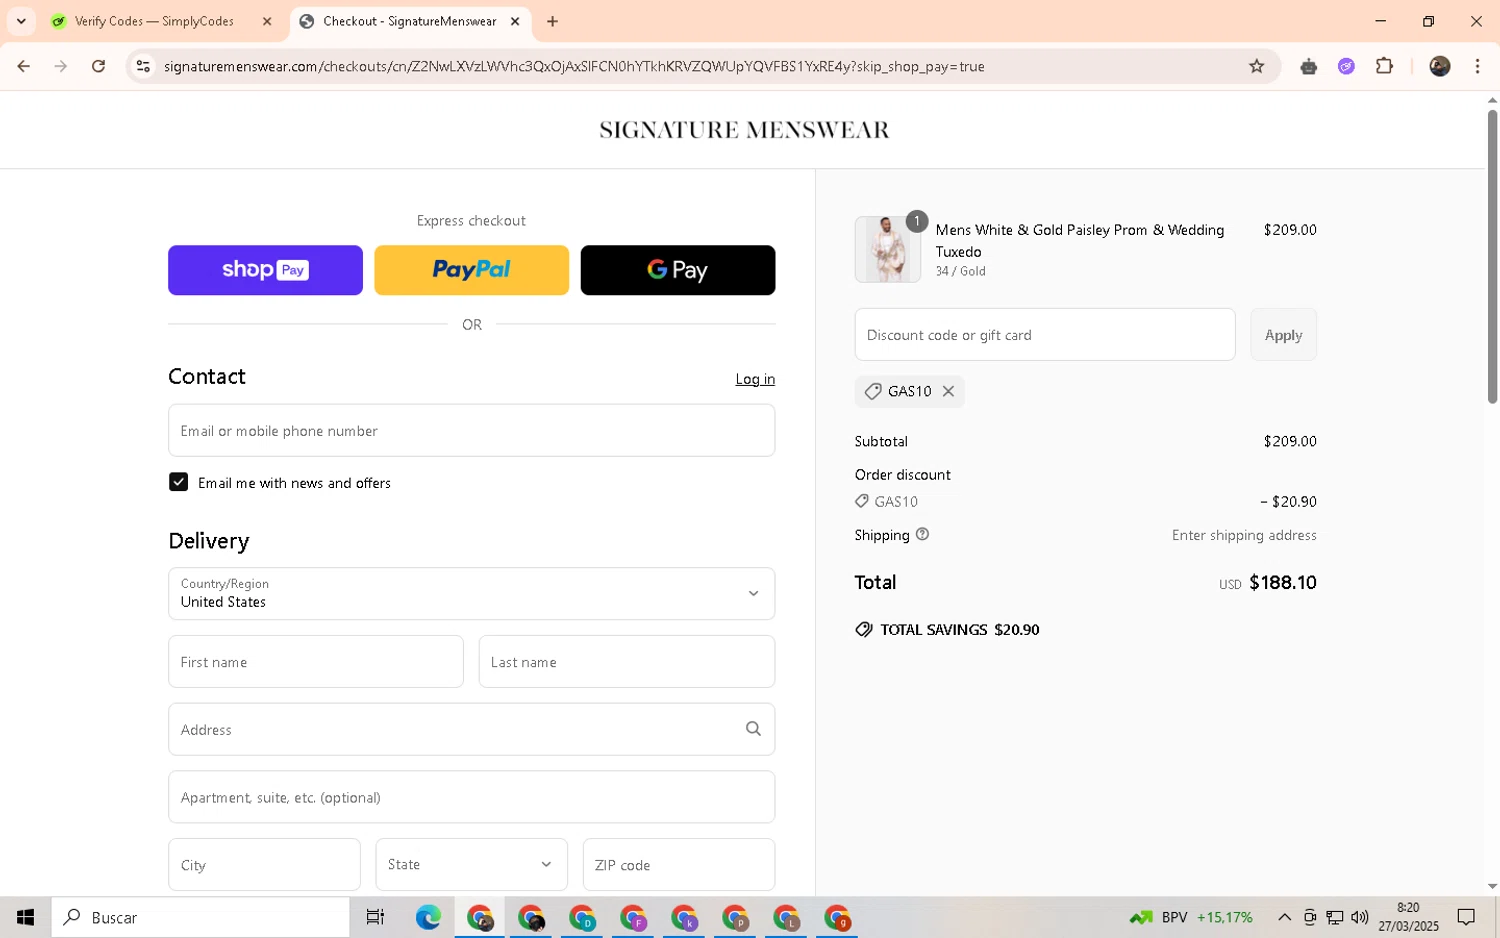Click the browser forward arrow
1500x938 pixels.
coord(61,66)
